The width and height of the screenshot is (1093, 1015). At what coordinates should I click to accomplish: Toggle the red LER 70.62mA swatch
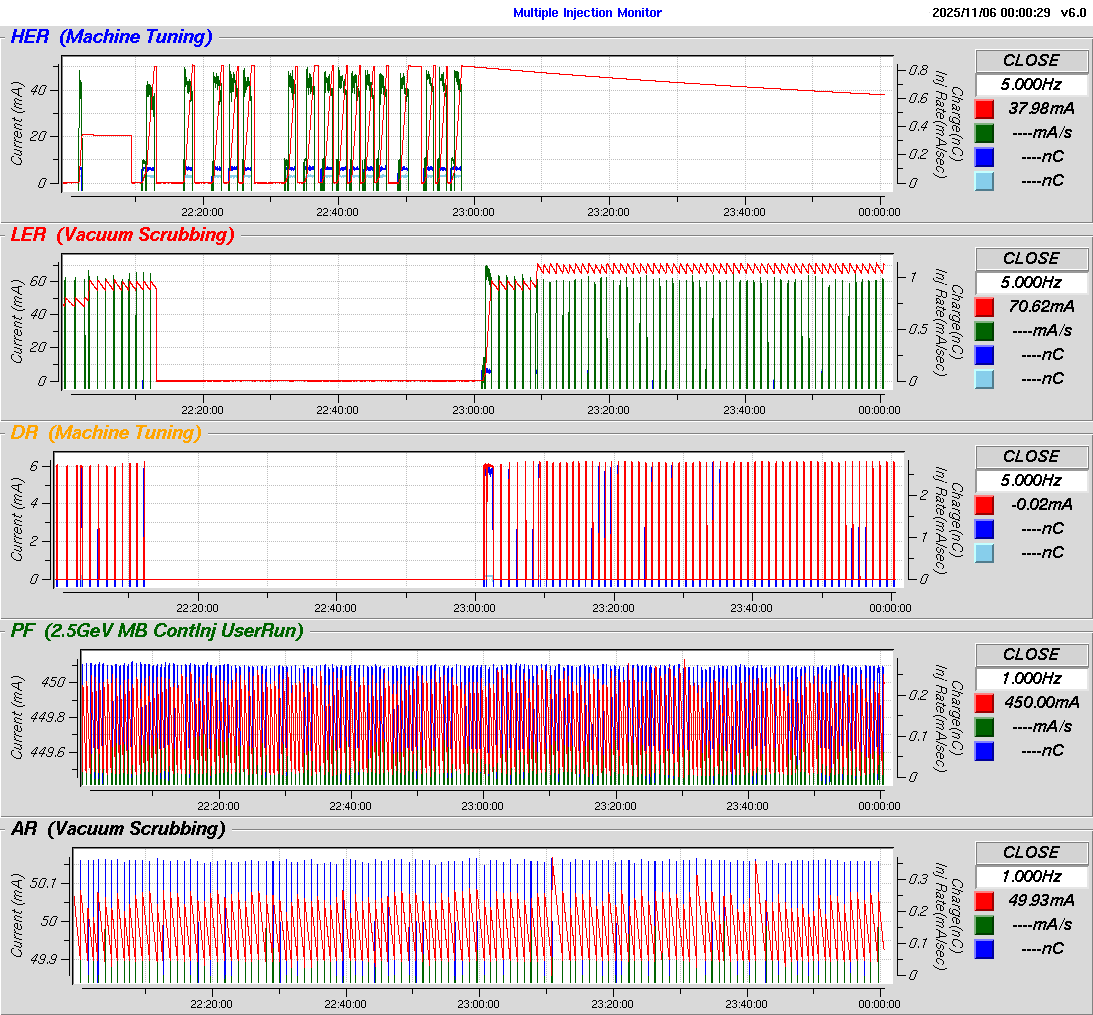coord(985,307)
